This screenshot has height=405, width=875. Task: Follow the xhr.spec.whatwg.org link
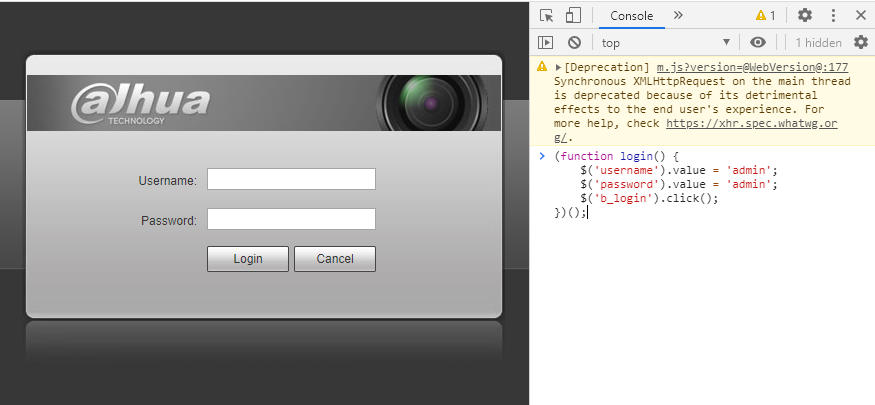752,123
